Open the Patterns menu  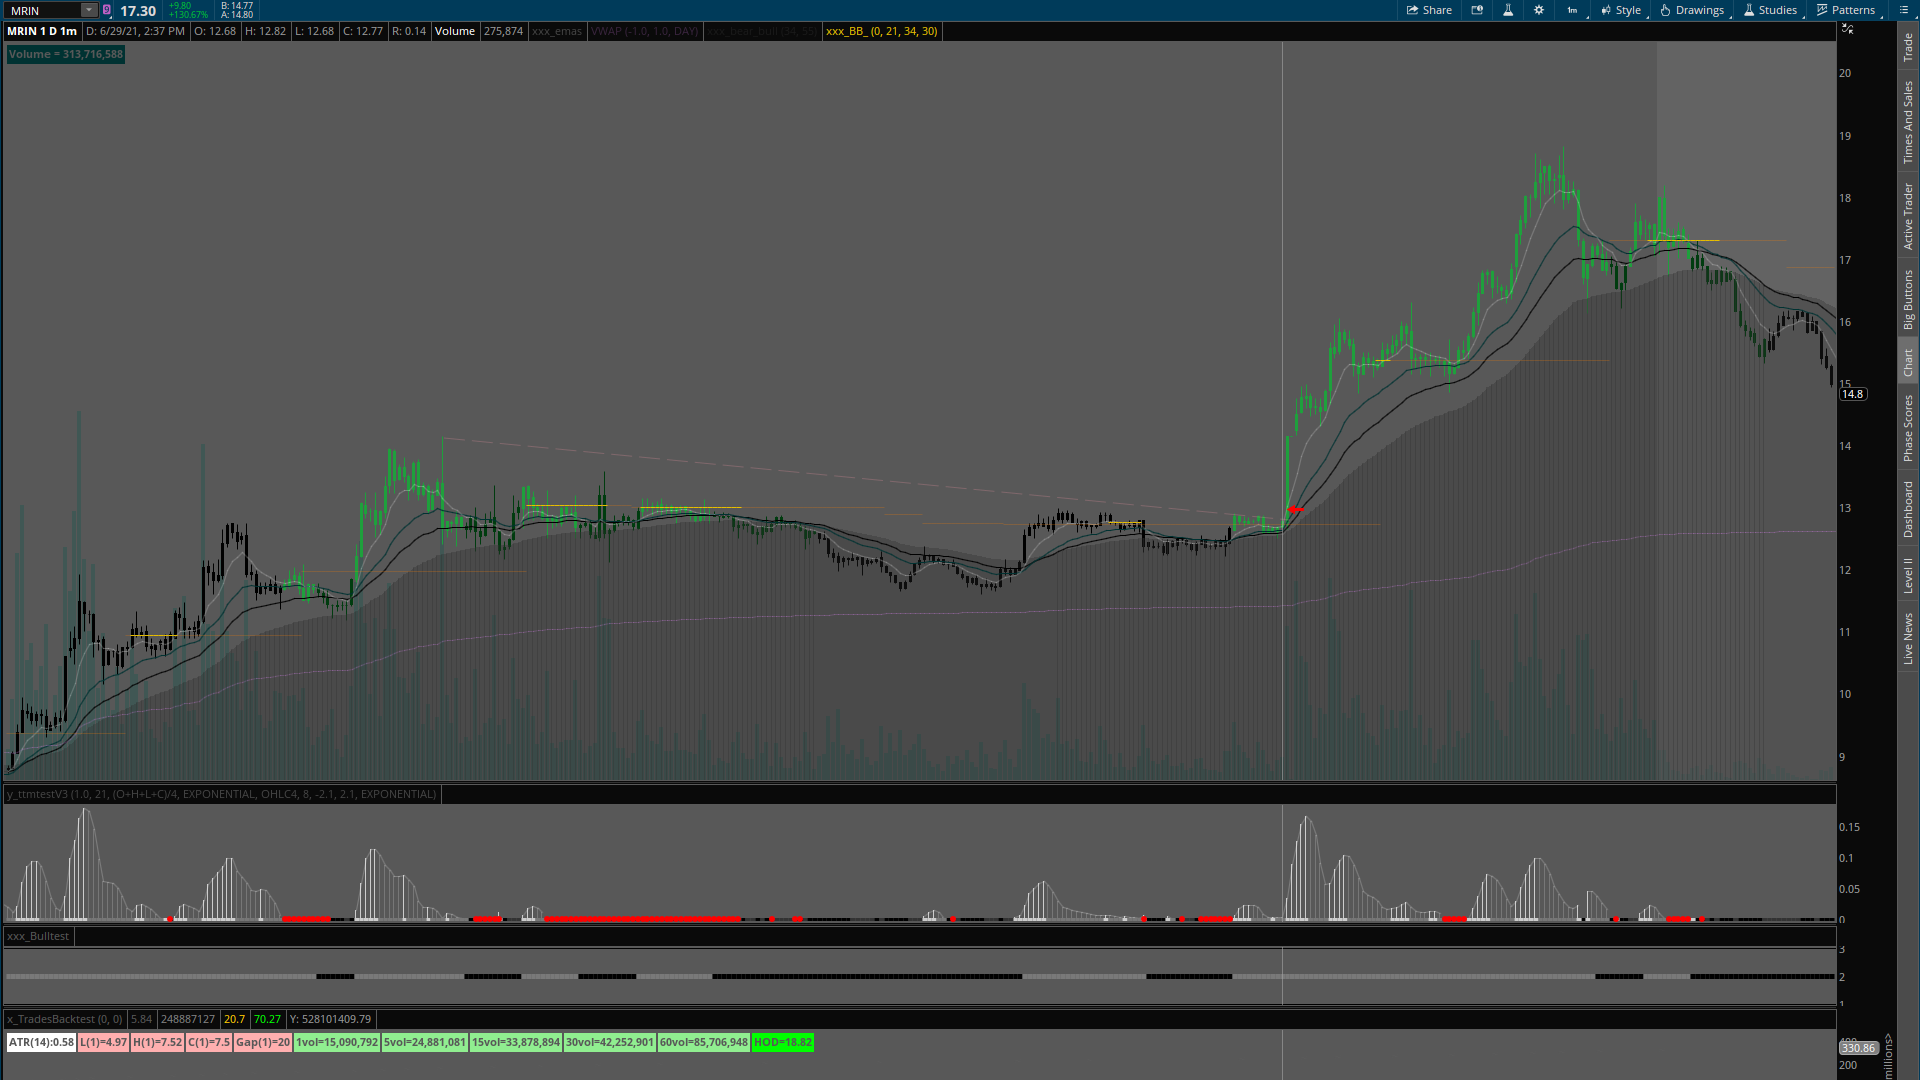coord(1846,10)
